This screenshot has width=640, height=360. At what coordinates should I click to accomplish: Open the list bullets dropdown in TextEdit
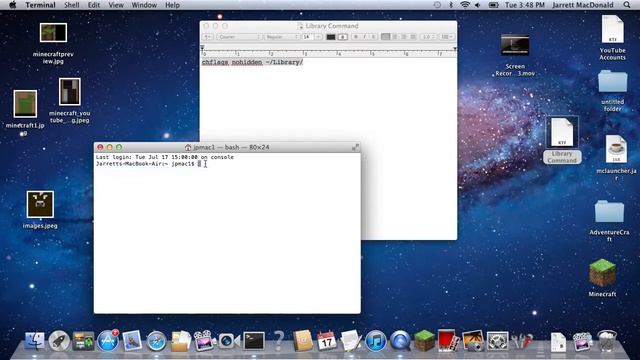point(447,37)
